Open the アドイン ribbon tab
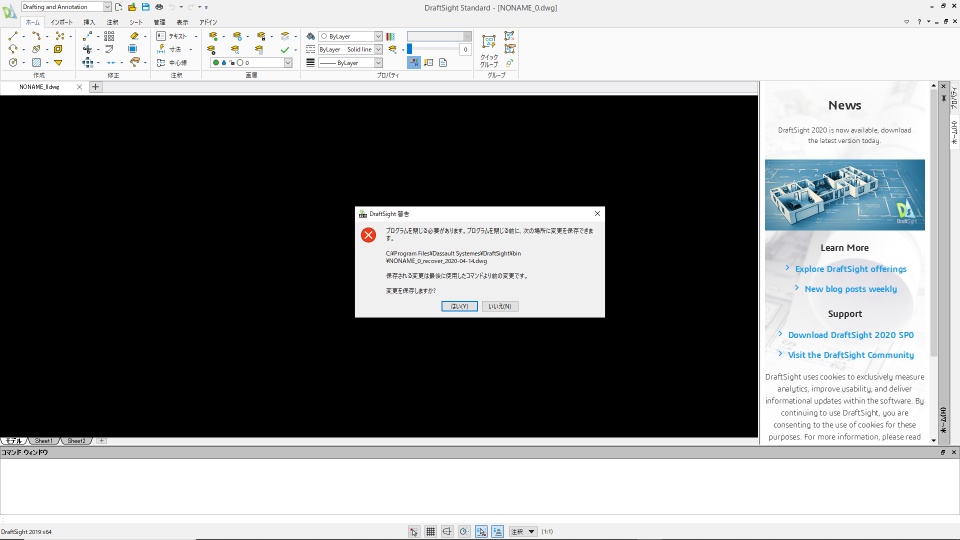 pyautogui.click(x=208, y=22)
